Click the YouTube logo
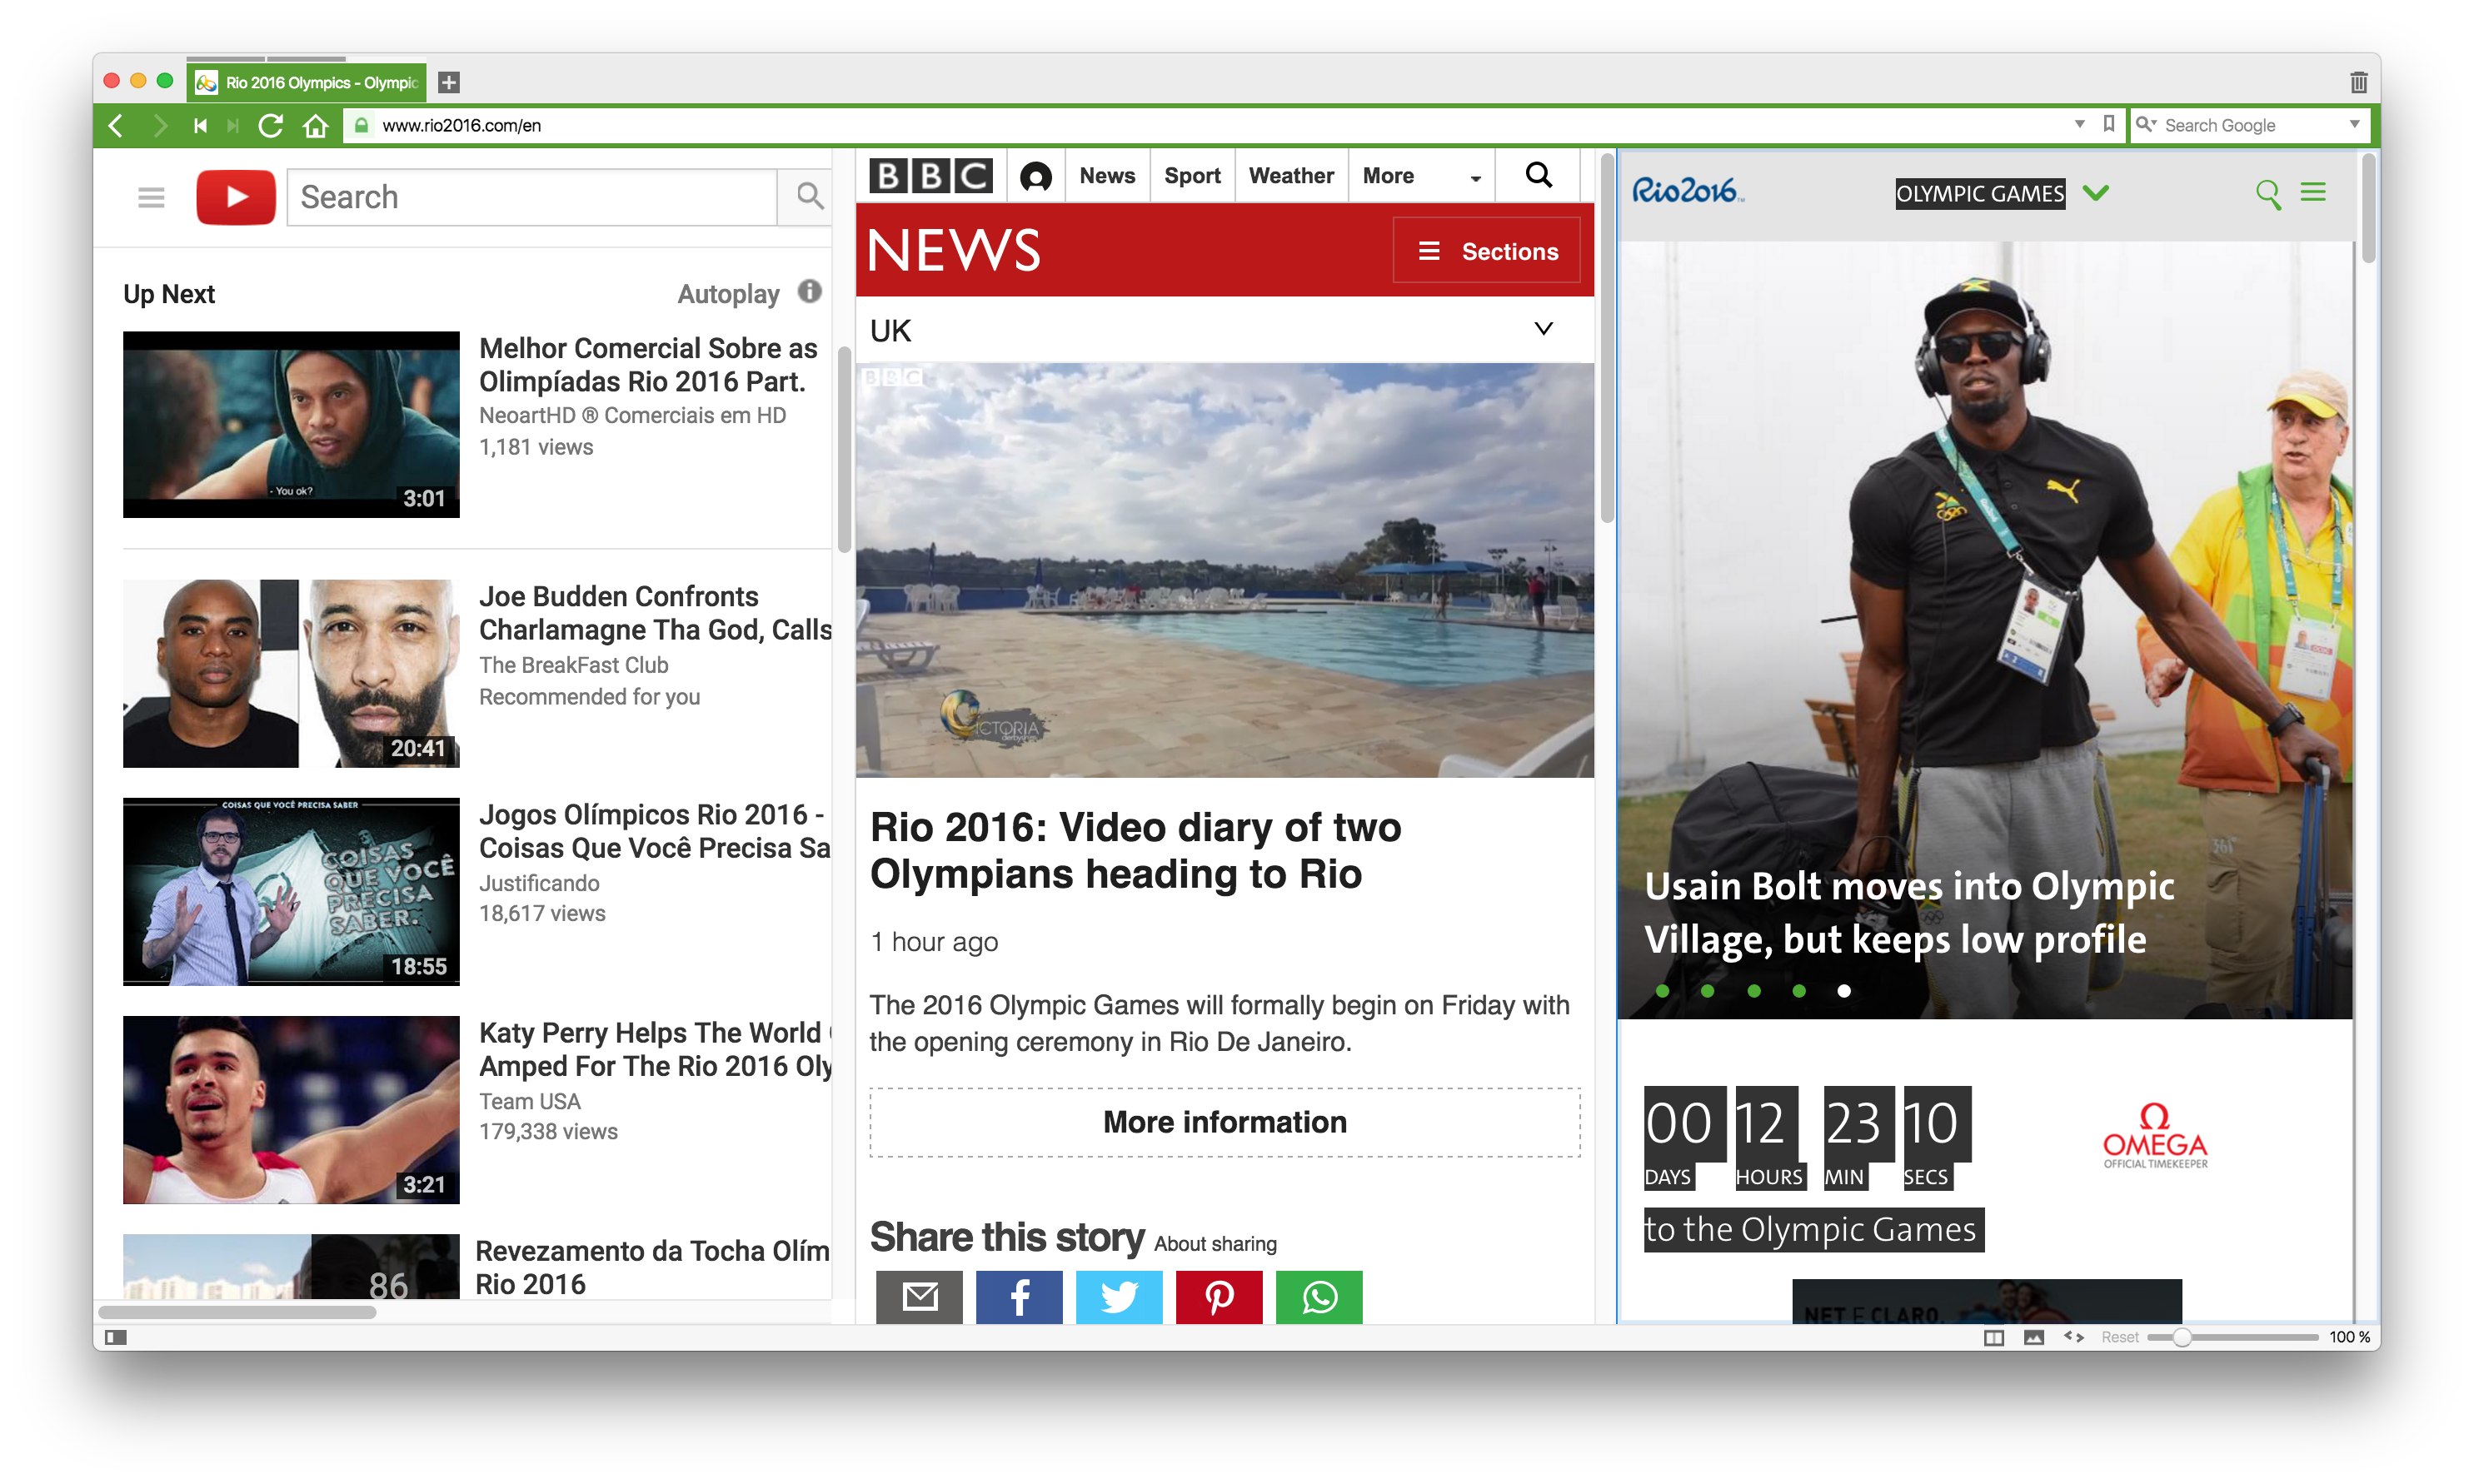 pos(236,197)
